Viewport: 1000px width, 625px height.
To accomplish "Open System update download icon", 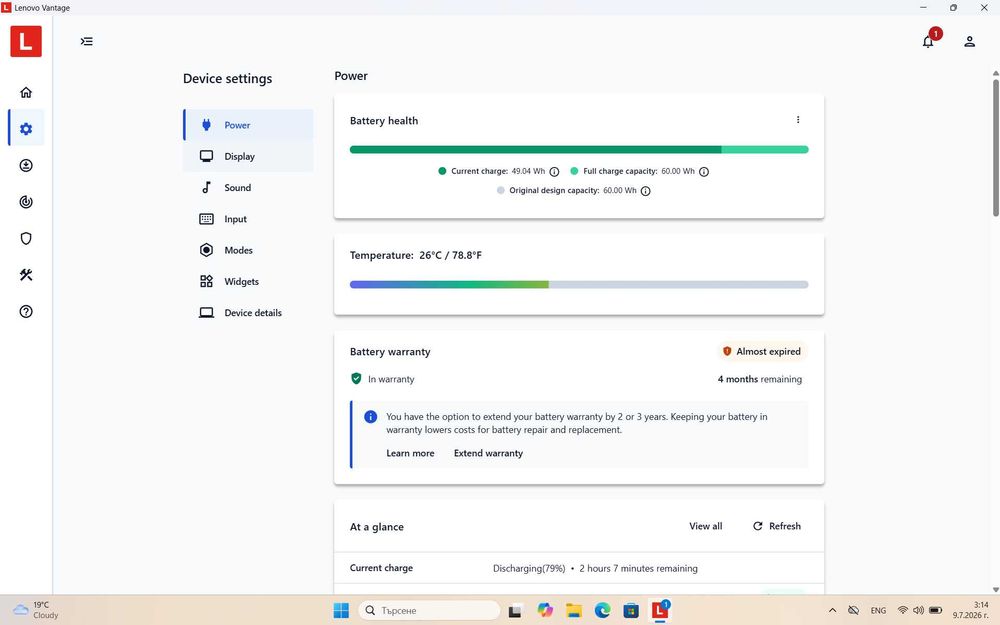I will 26,166.
